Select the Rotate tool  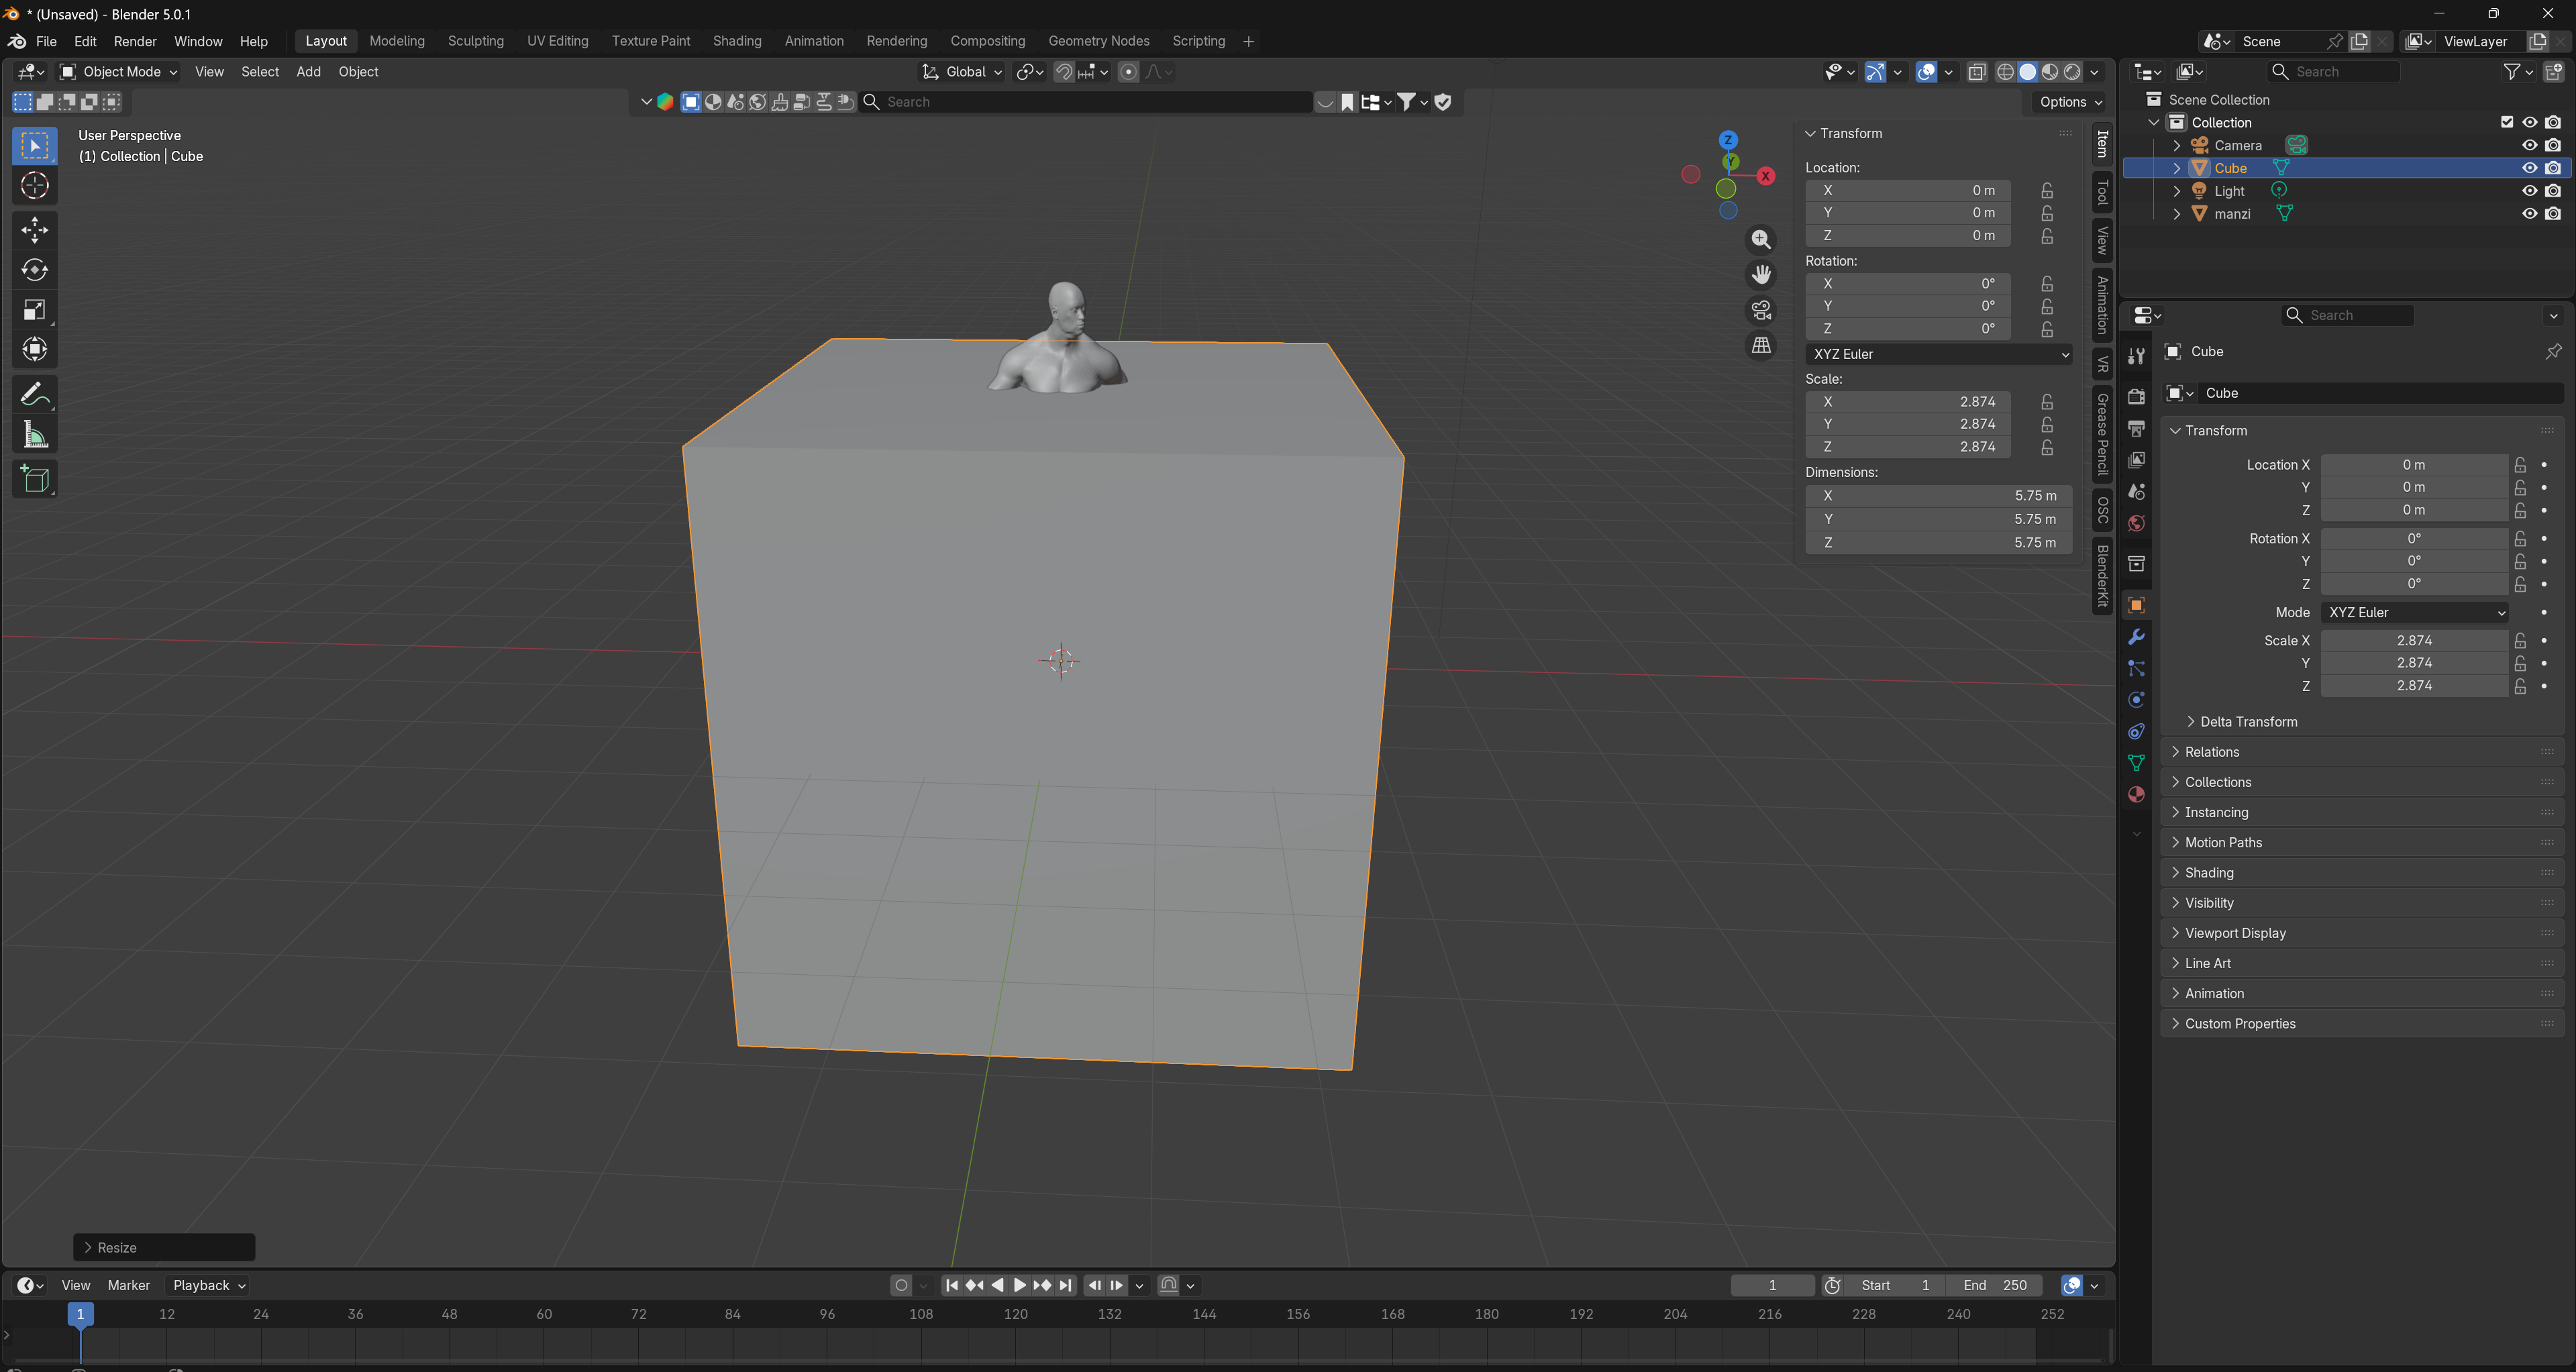35,270
